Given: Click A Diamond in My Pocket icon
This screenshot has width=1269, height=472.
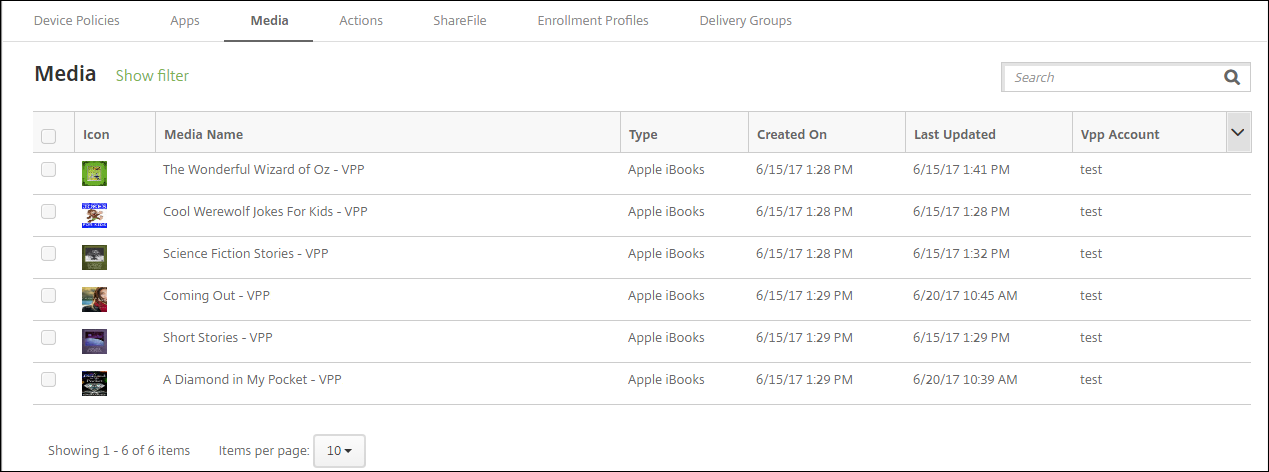Looking at the screenshot, I should (x=94, y=383).
